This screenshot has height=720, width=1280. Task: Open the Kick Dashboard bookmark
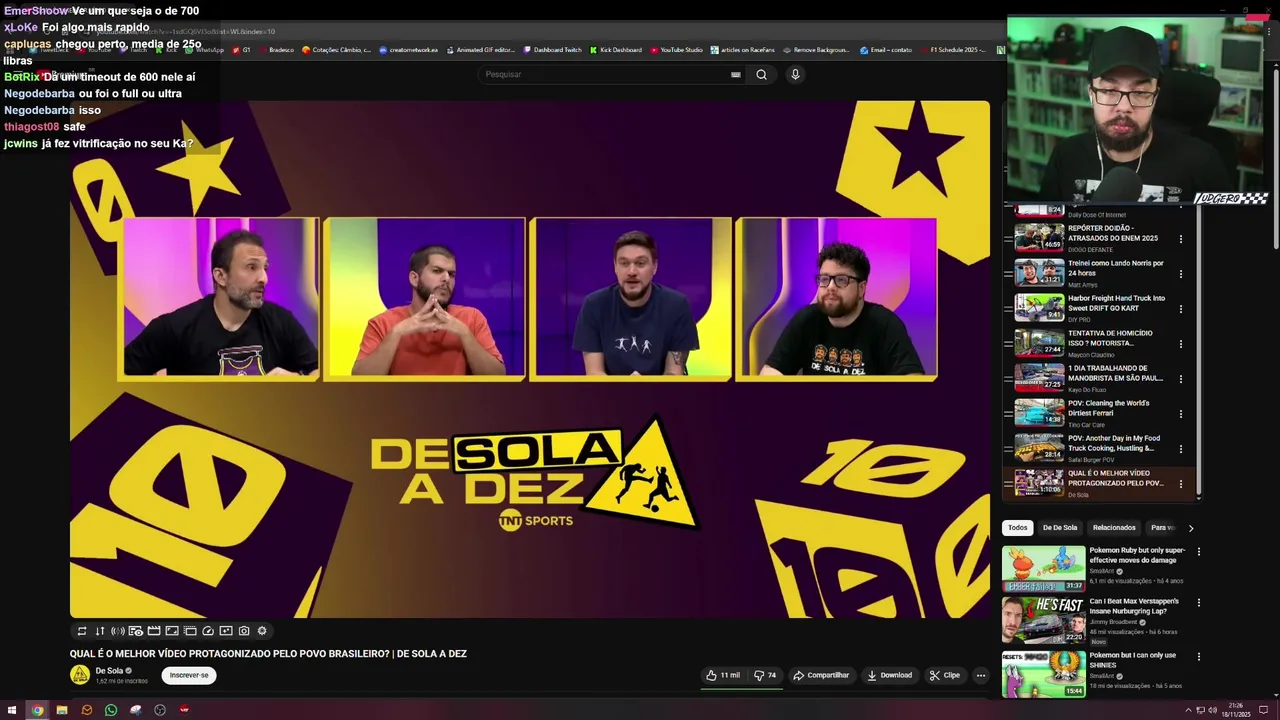pos(616,50)
